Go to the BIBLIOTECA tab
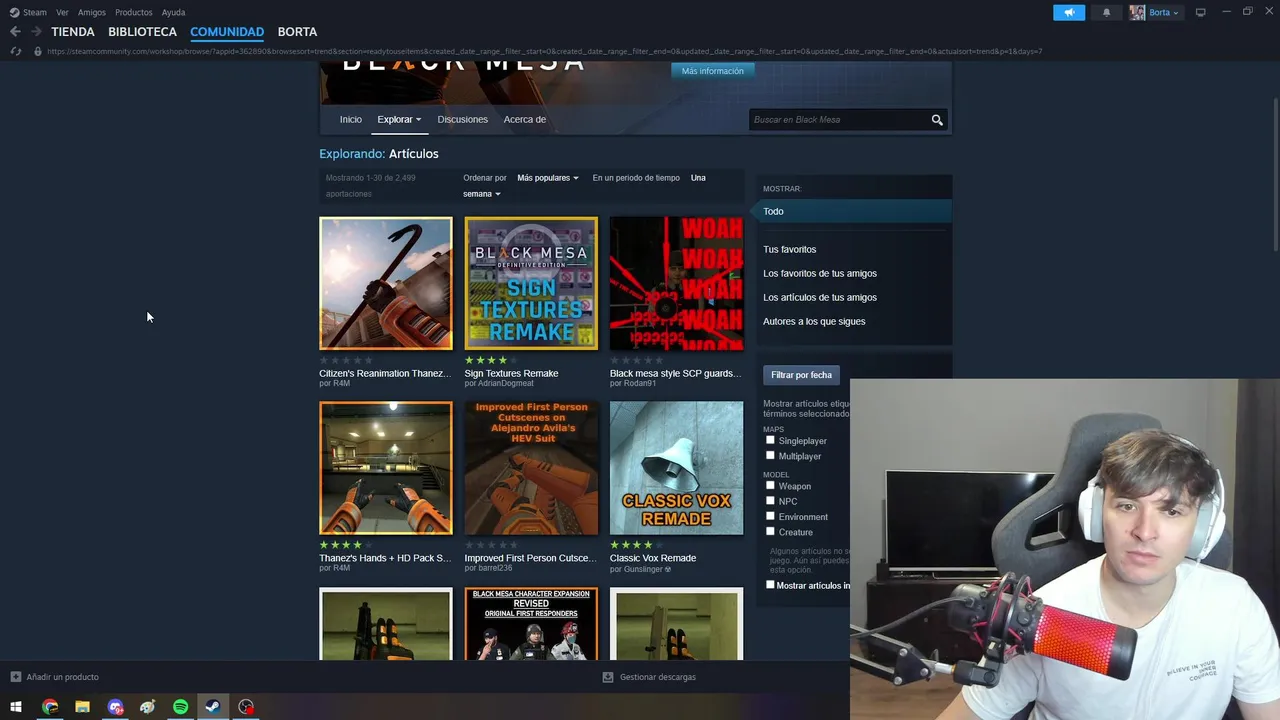This screenshot has width=1280, height=720. [x=142, y=32]
